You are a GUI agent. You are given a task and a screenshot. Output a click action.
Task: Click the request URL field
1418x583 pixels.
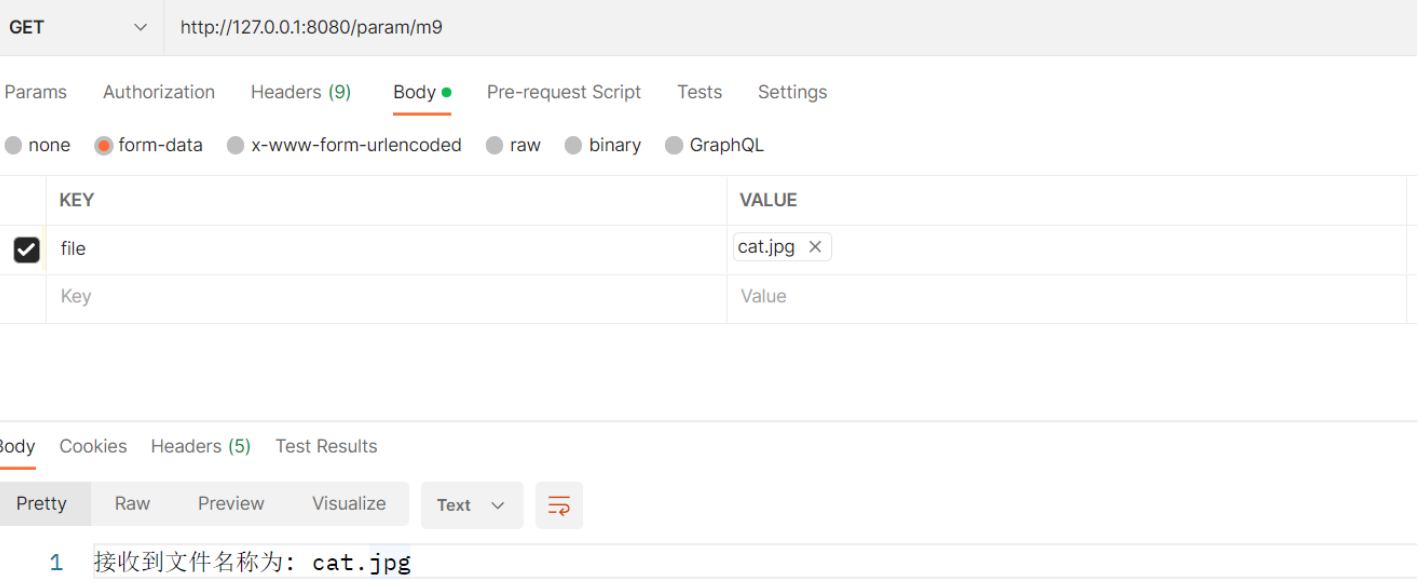pyautogui.click(x=790, y=27)
